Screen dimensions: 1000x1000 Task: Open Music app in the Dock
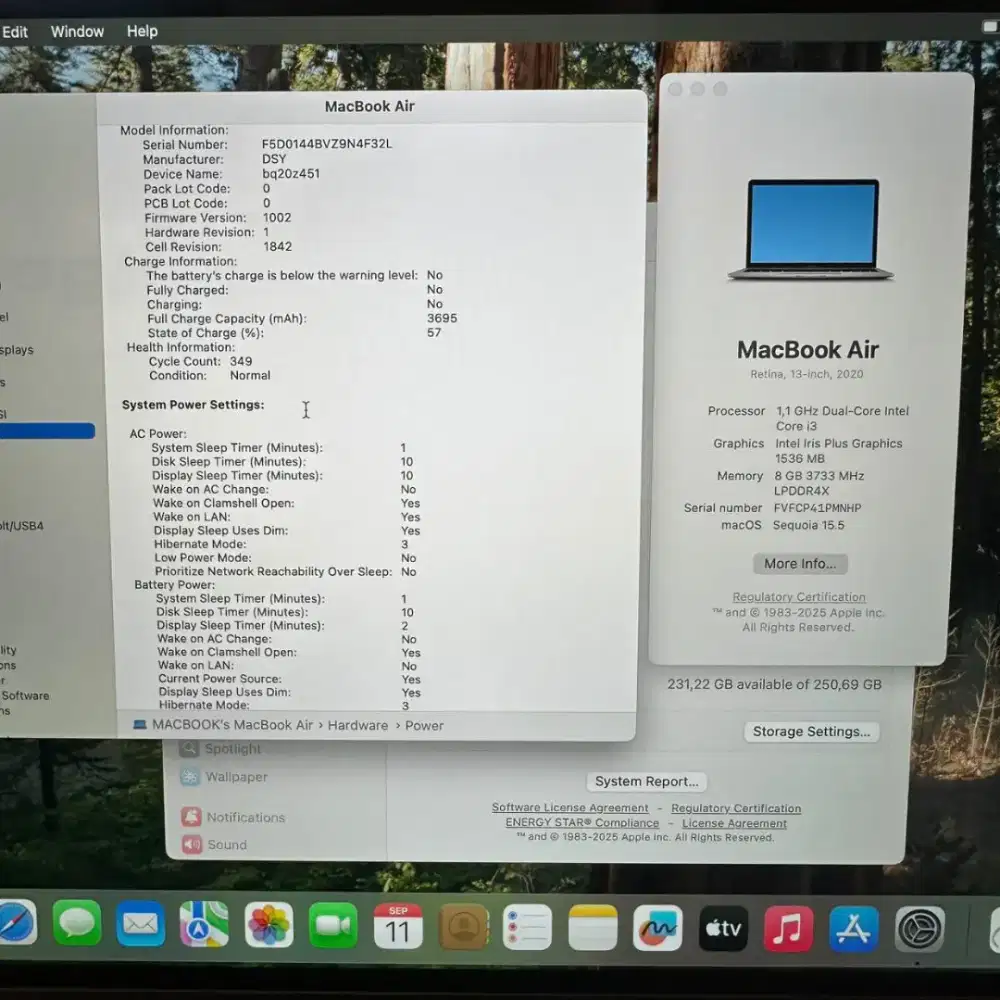tap(788, 929)
